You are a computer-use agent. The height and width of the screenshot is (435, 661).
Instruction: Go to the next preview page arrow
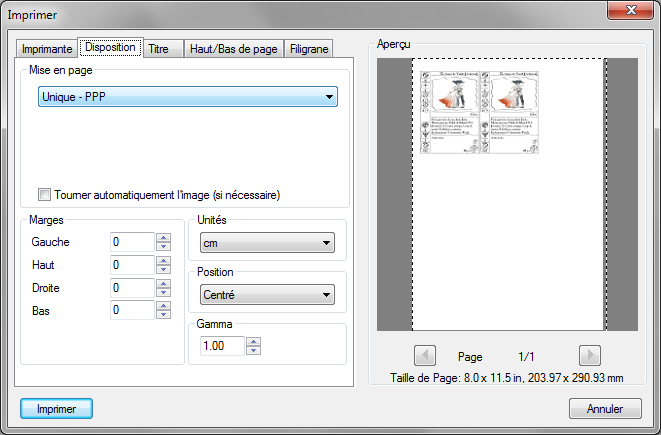(589, 356)
